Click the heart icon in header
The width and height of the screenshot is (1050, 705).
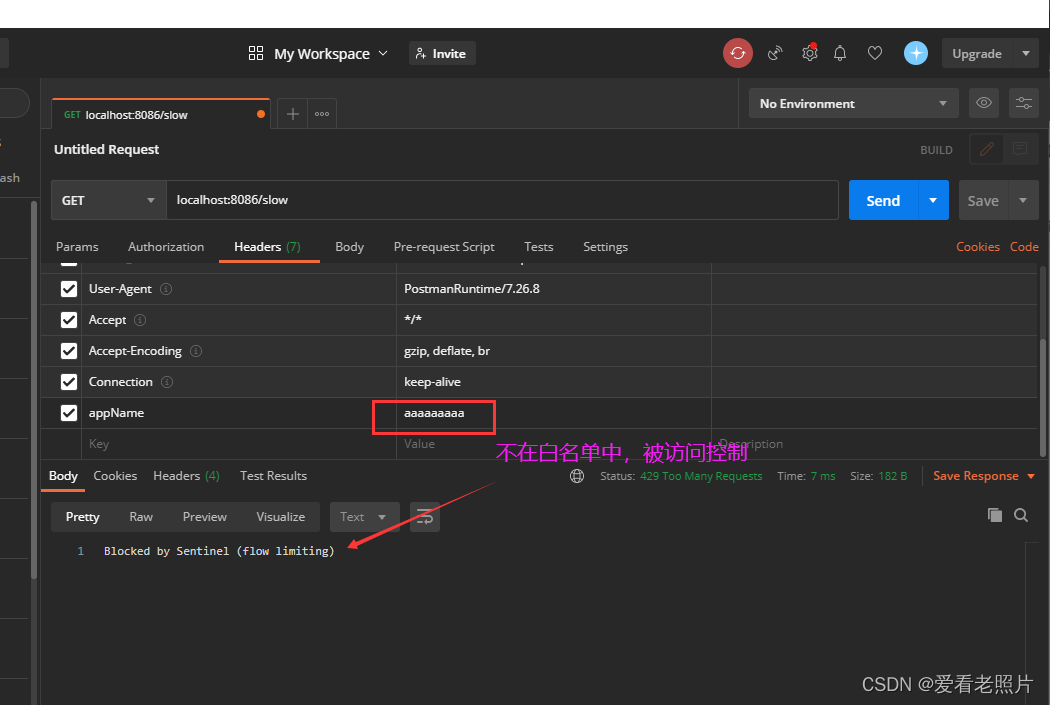pyautogui.click(x=875, y=53)
